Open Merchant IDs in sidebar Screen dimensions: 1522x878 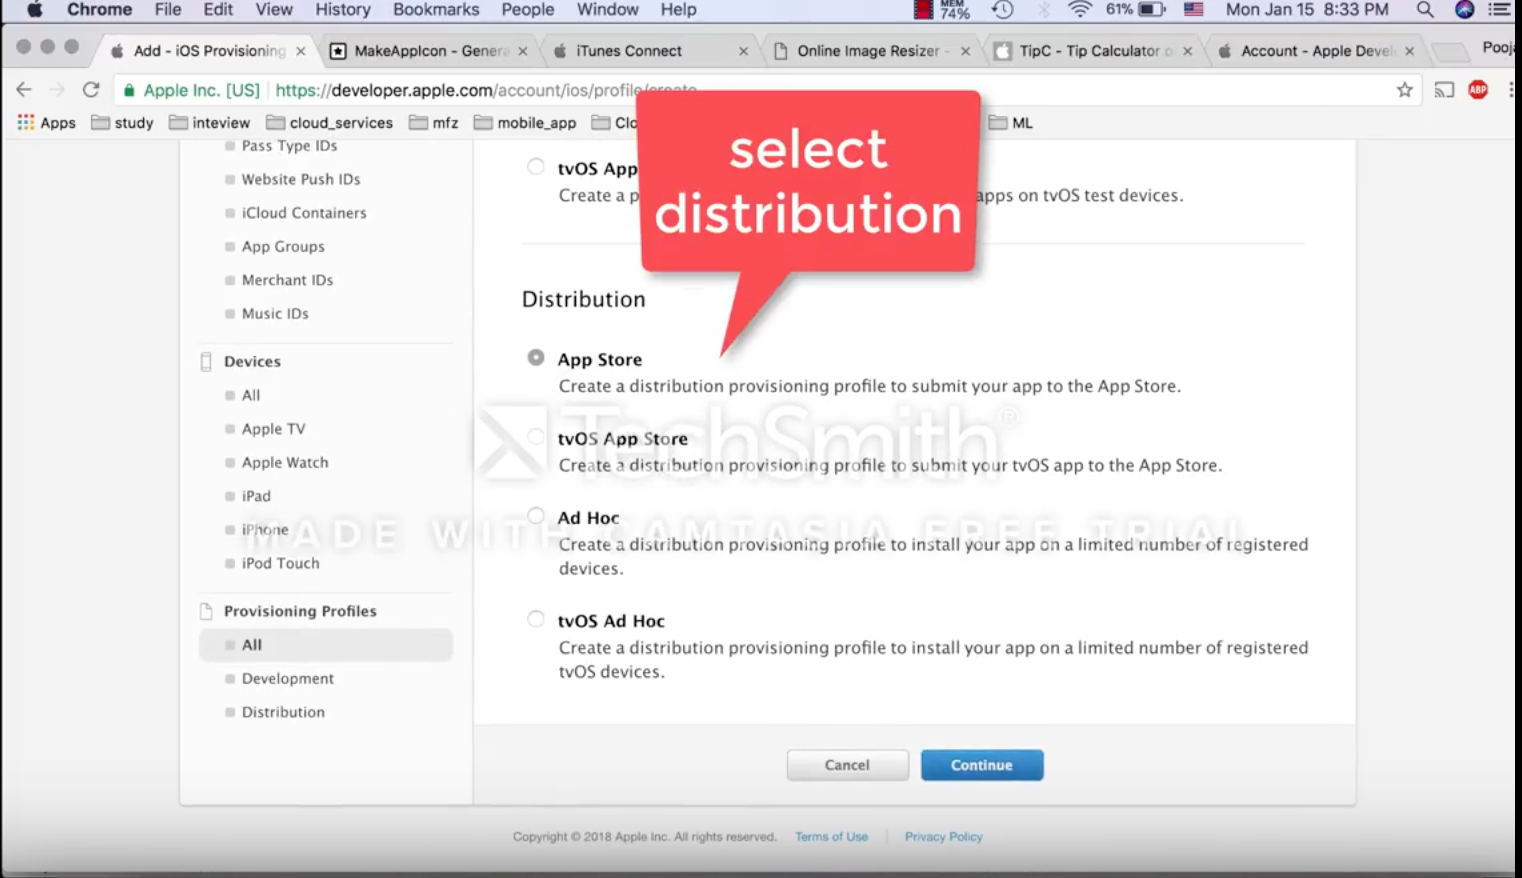coord(287,280)
